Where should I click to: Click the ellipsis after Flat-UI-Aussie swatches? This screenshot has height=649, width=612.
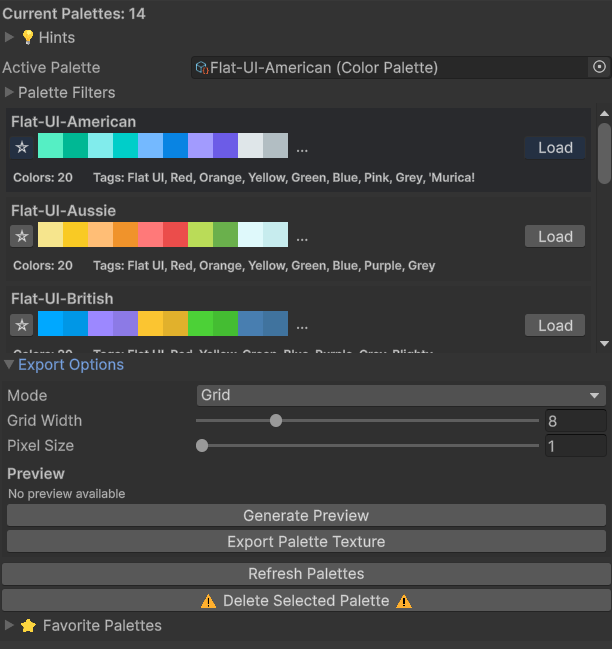(x=302, y=239)
